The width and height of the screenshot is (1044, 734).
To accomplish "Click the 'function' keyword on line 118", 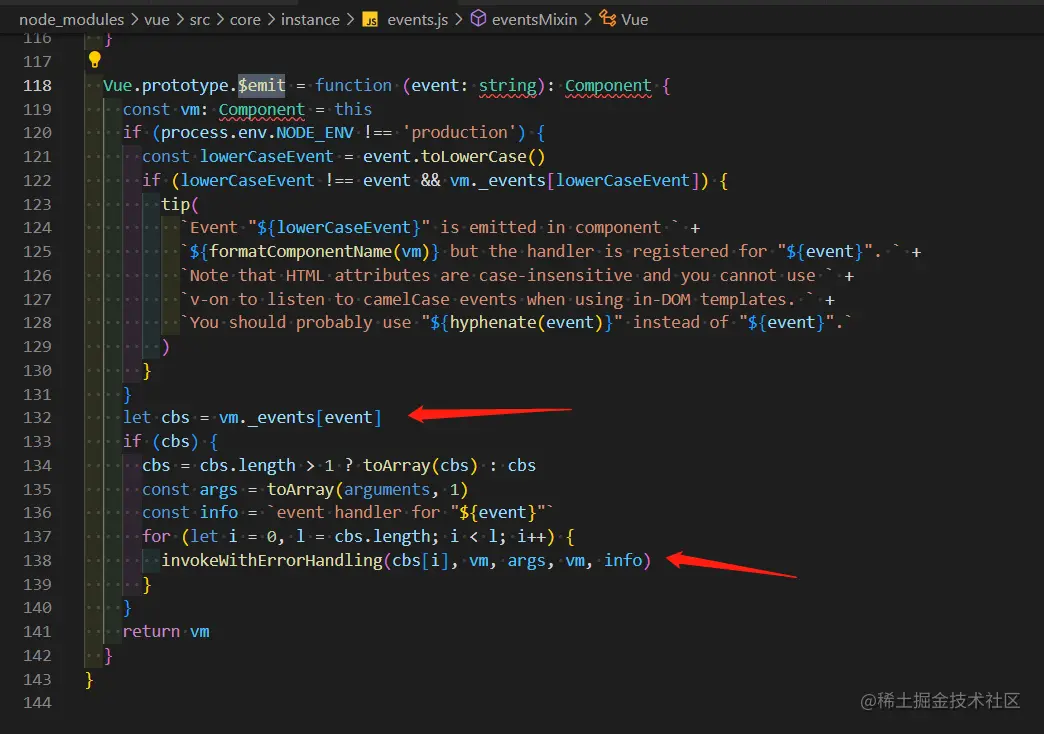I will click(354, 85).
